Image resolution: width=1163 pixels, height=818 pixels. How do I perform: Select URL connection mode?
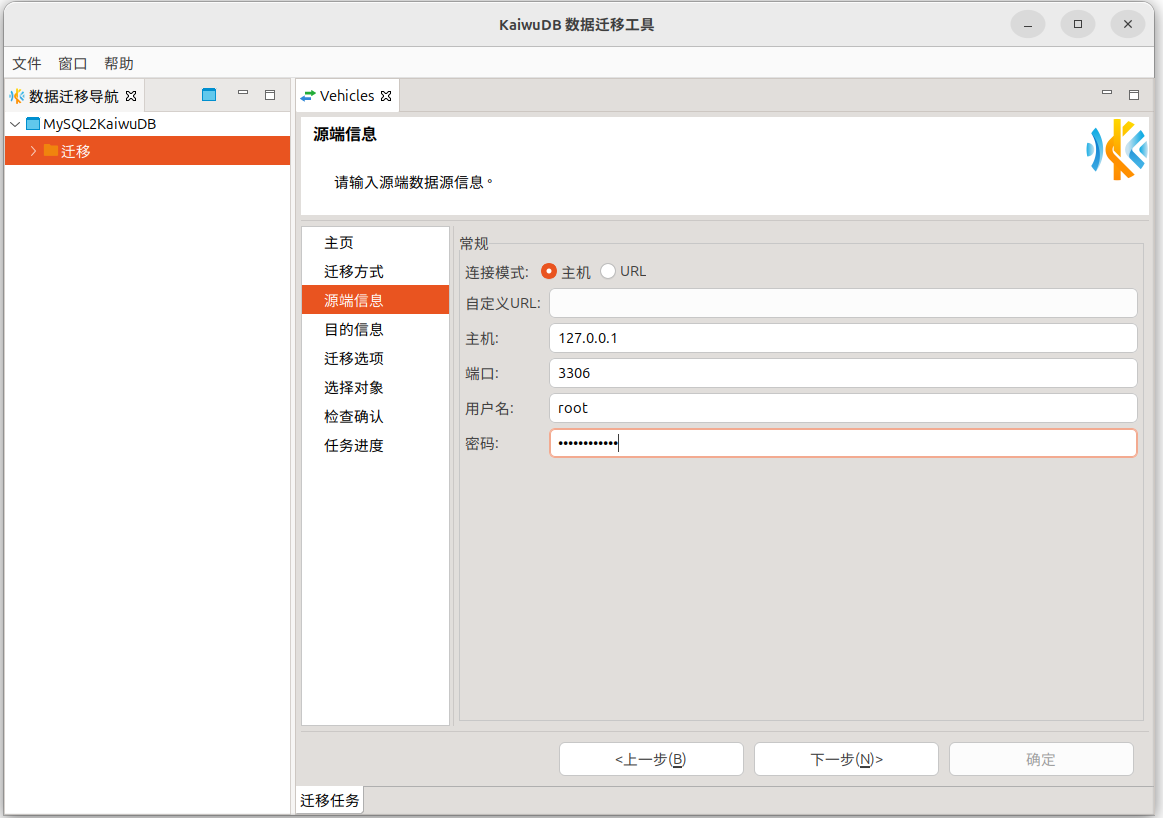[x=608, y=272]
